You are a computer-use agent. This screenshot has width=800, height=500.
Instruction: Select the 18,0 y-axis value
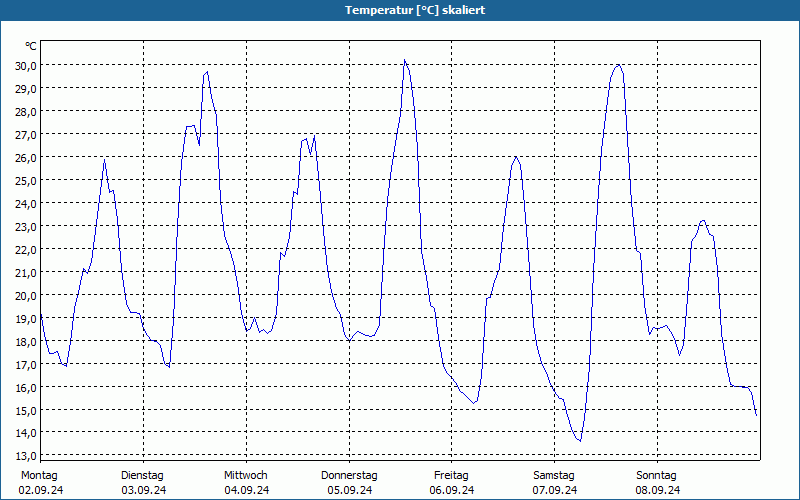26,341
